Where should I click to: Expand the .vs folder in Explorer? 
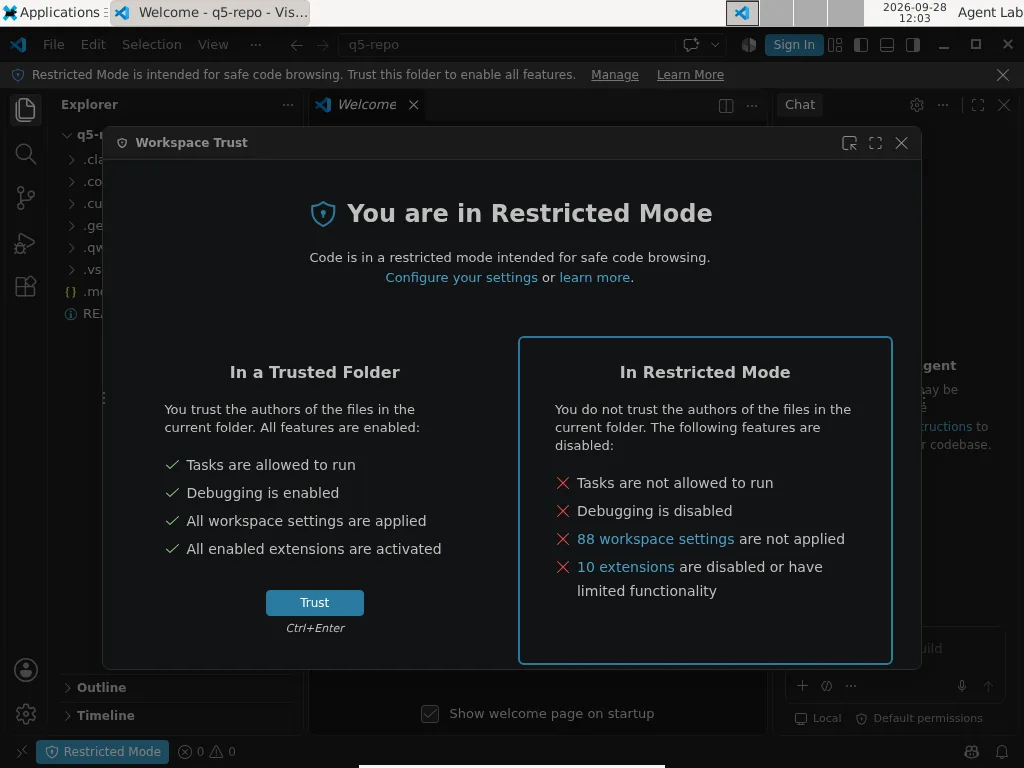coord(72,270)
